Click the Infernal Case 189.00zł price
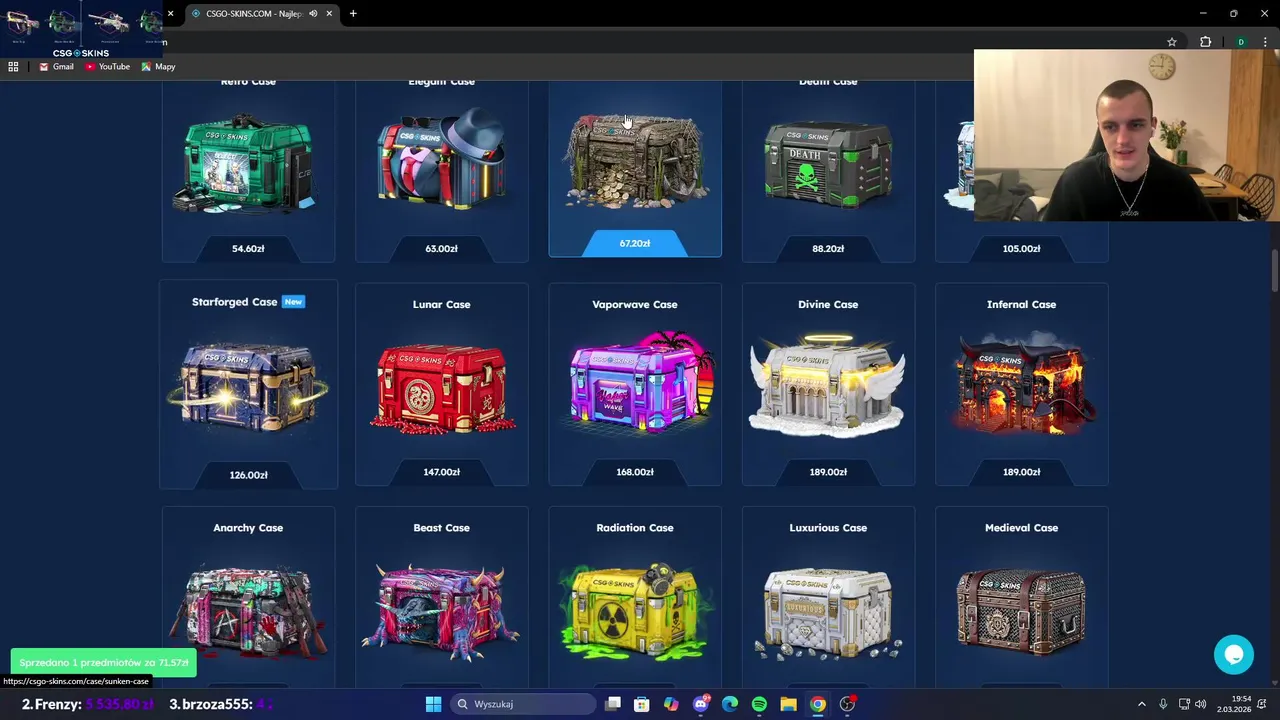 (1021, 472)
